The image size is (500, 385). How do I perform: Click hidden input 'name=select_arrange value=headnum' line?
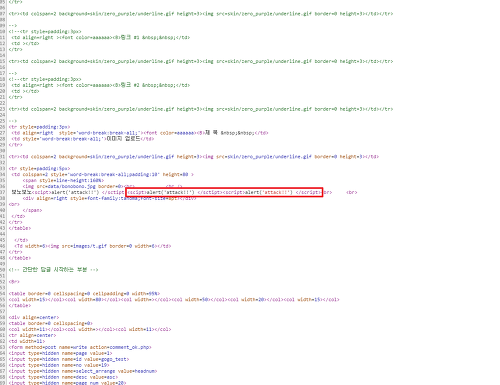tap(83, 371)
